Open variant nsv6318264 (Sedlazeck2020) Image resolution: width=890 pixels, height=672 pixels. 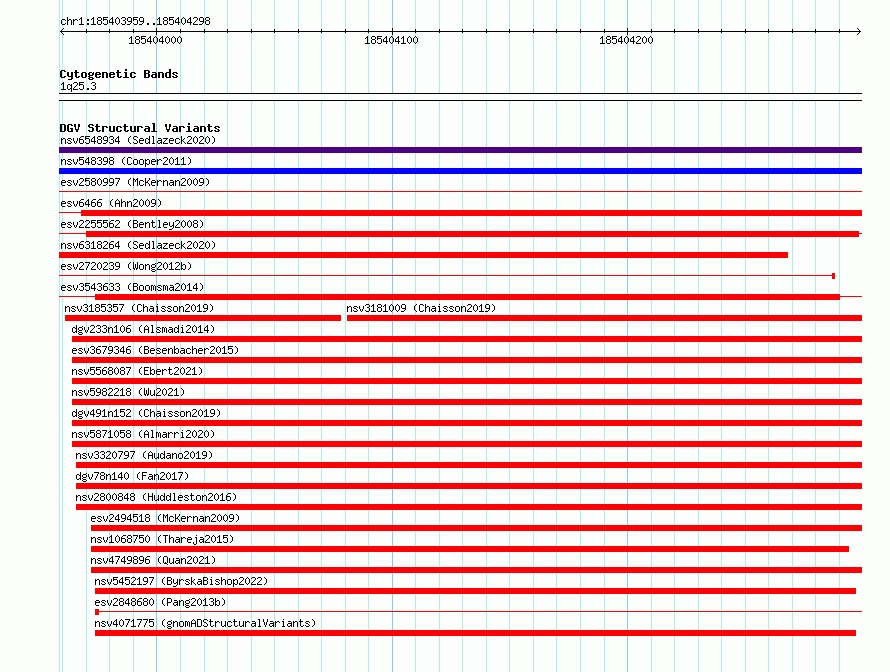(x=138, y=245)
